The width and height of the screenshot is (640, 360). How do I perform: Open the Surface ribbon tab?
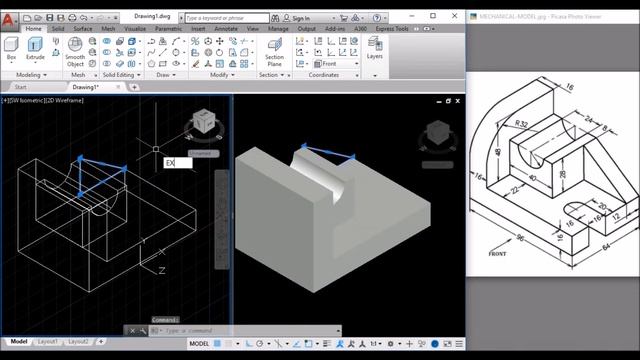pos(83,29)
